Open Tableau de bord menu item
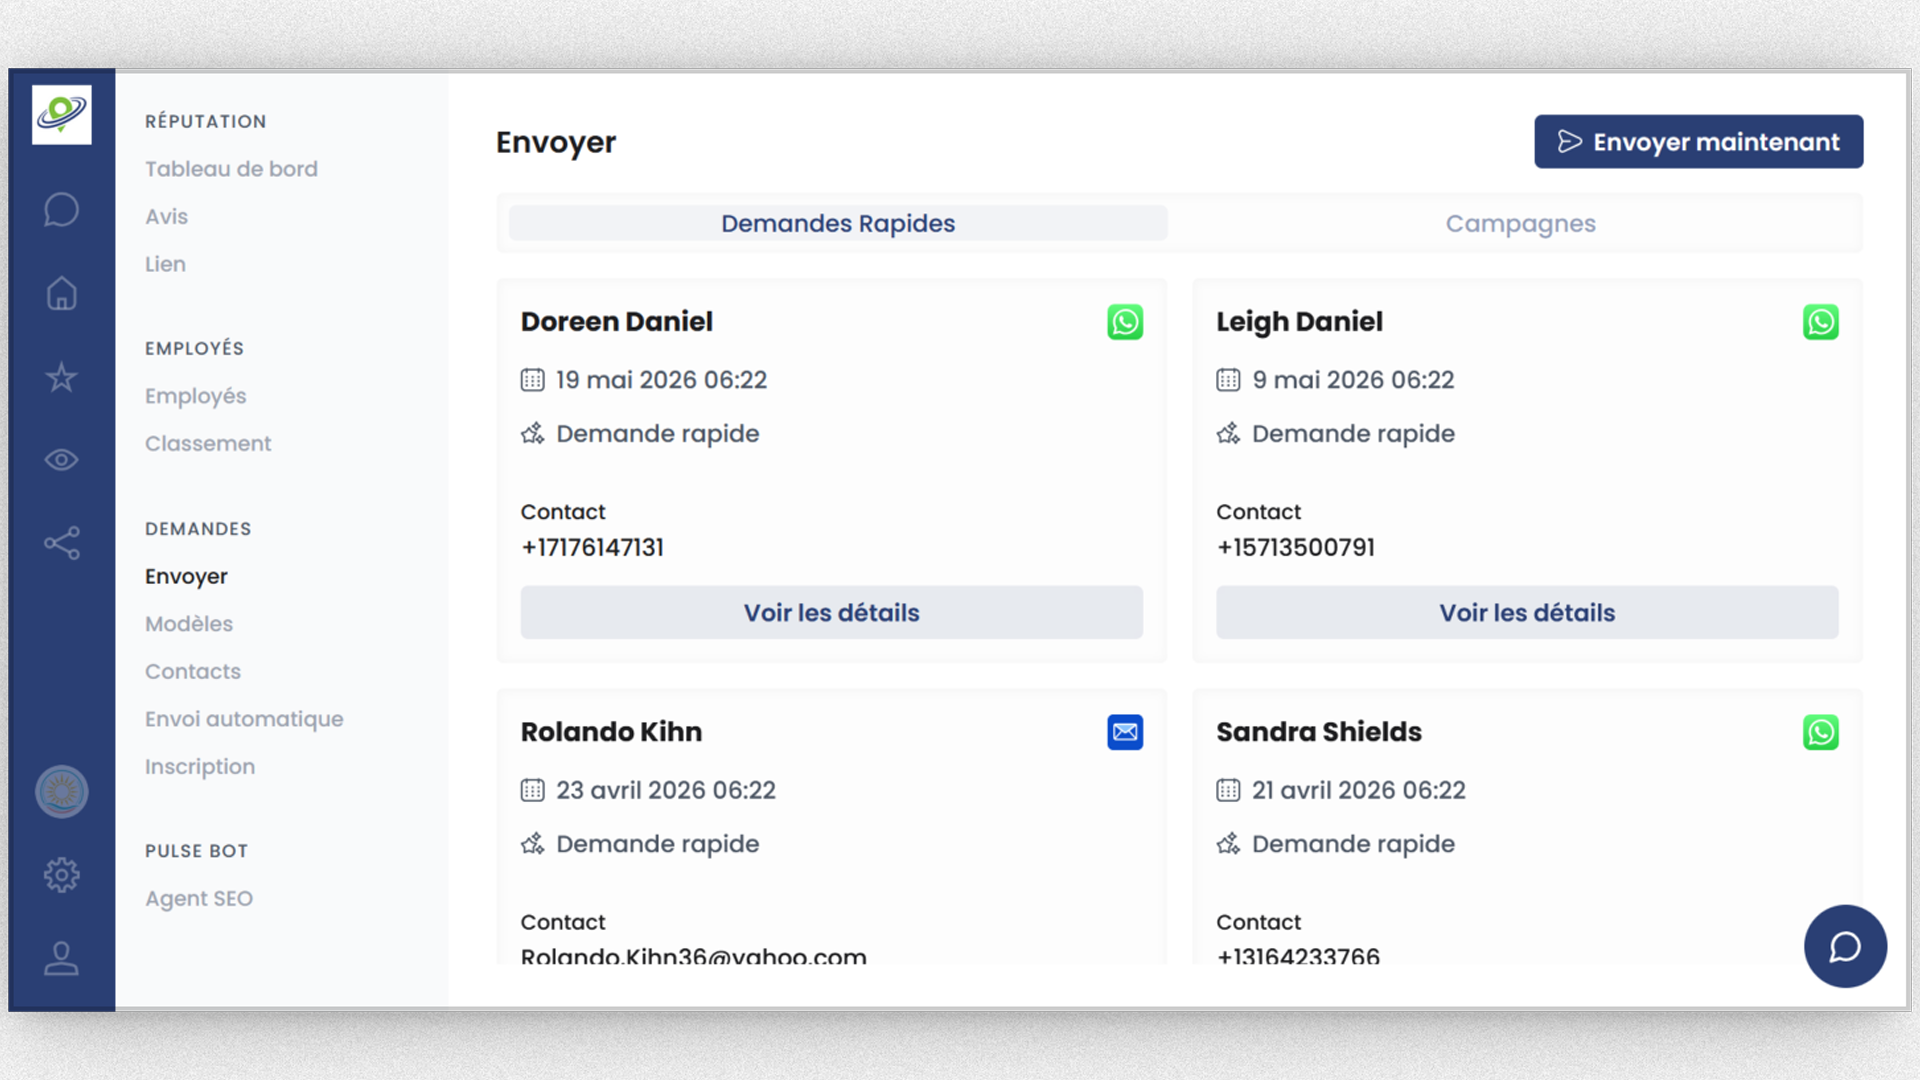The height and width of the screenshot is (1080, 1920). (231, 169)
